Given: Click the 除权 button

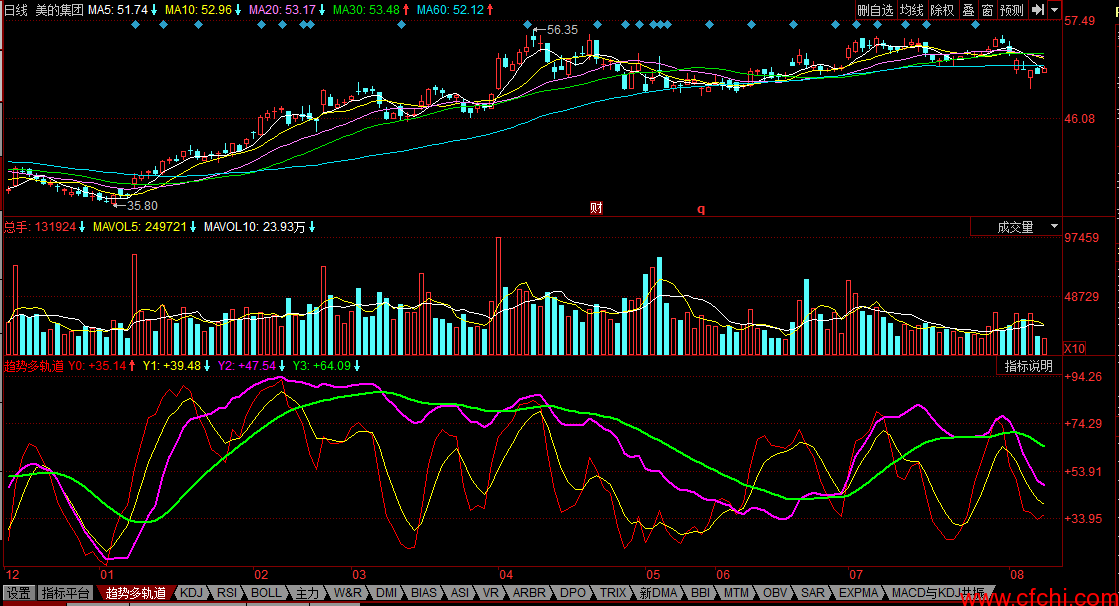Looking at the screenshot, I should [942, 10].
